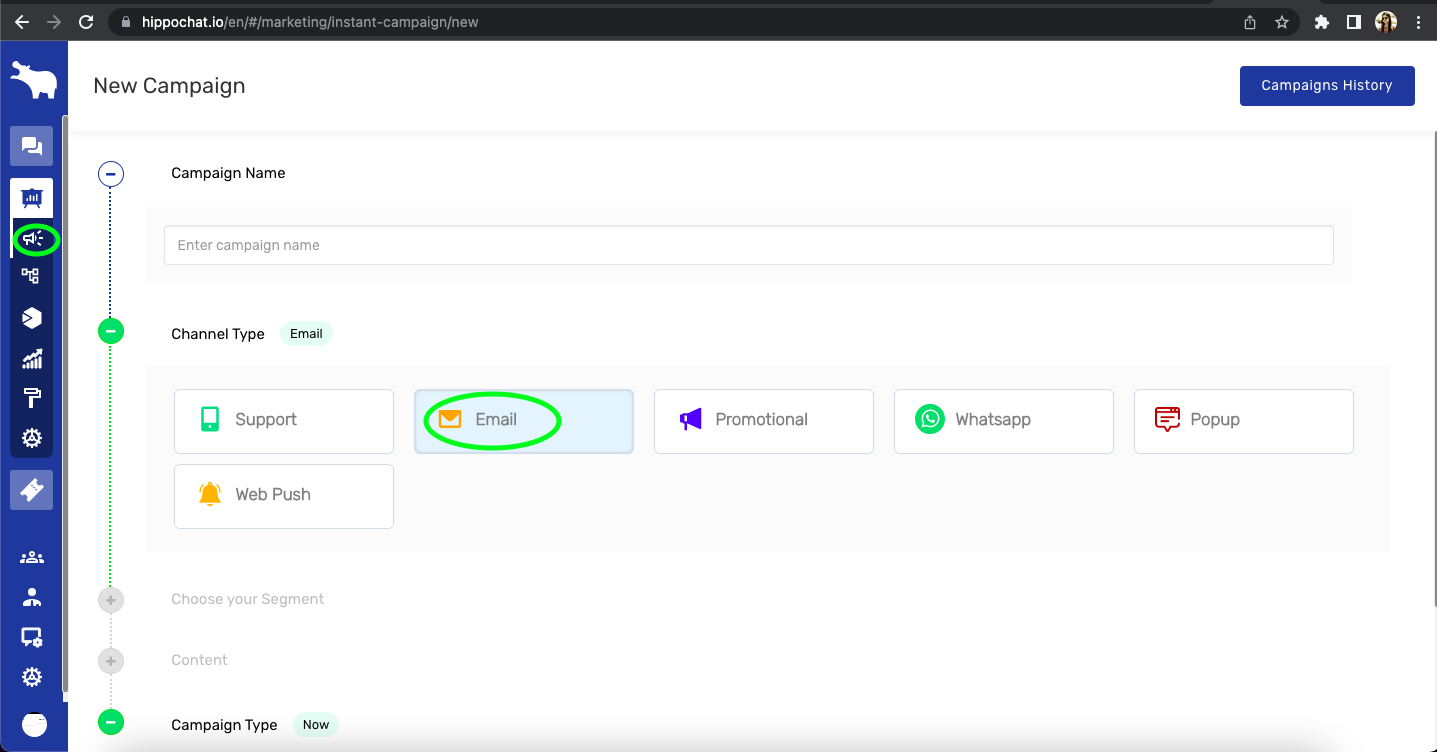The height and width of the screenshot is (752, 1437).
Task: Pick the Popup channel type
Action: click(1243, 420)
